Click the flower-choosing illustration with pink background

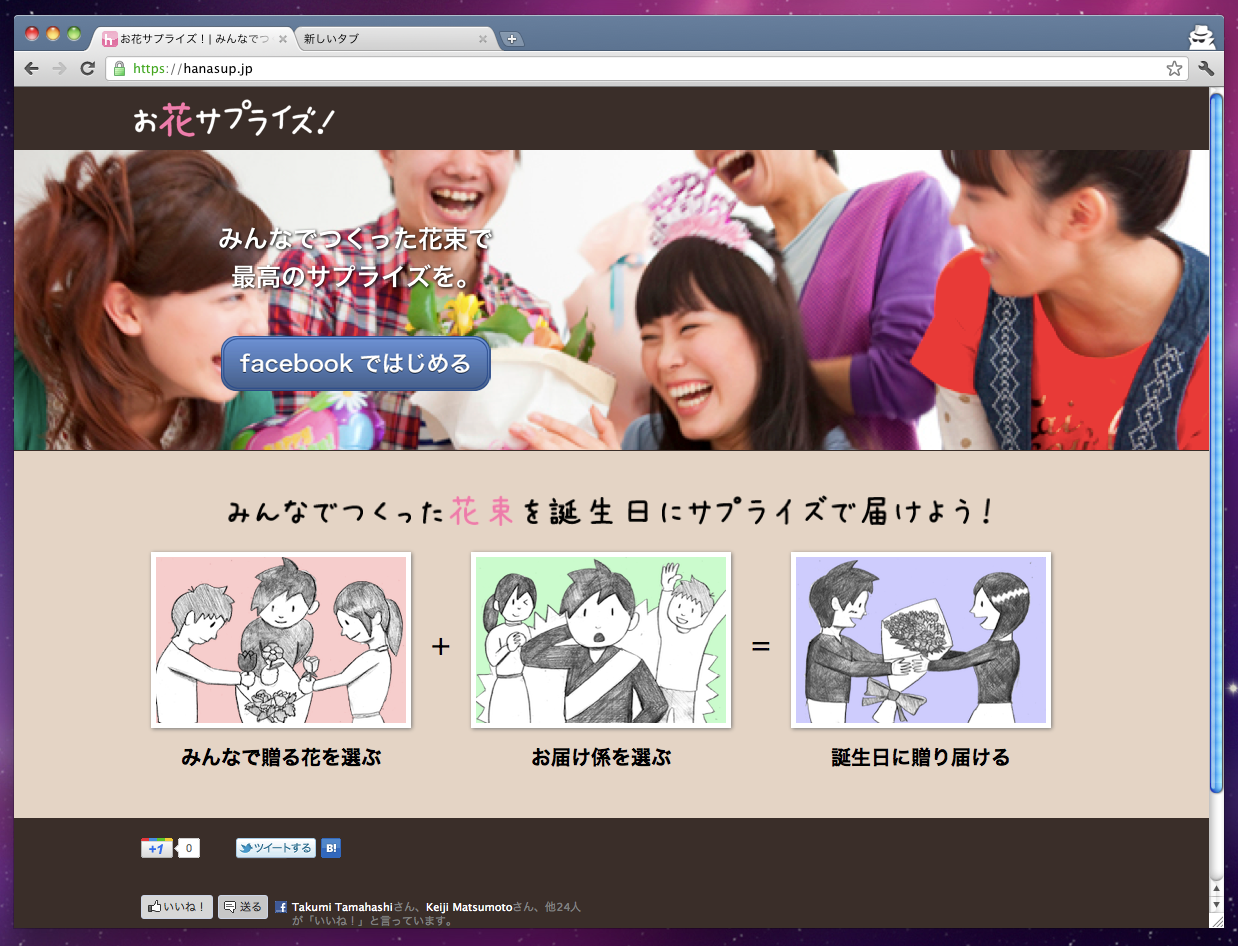[281, 640]
